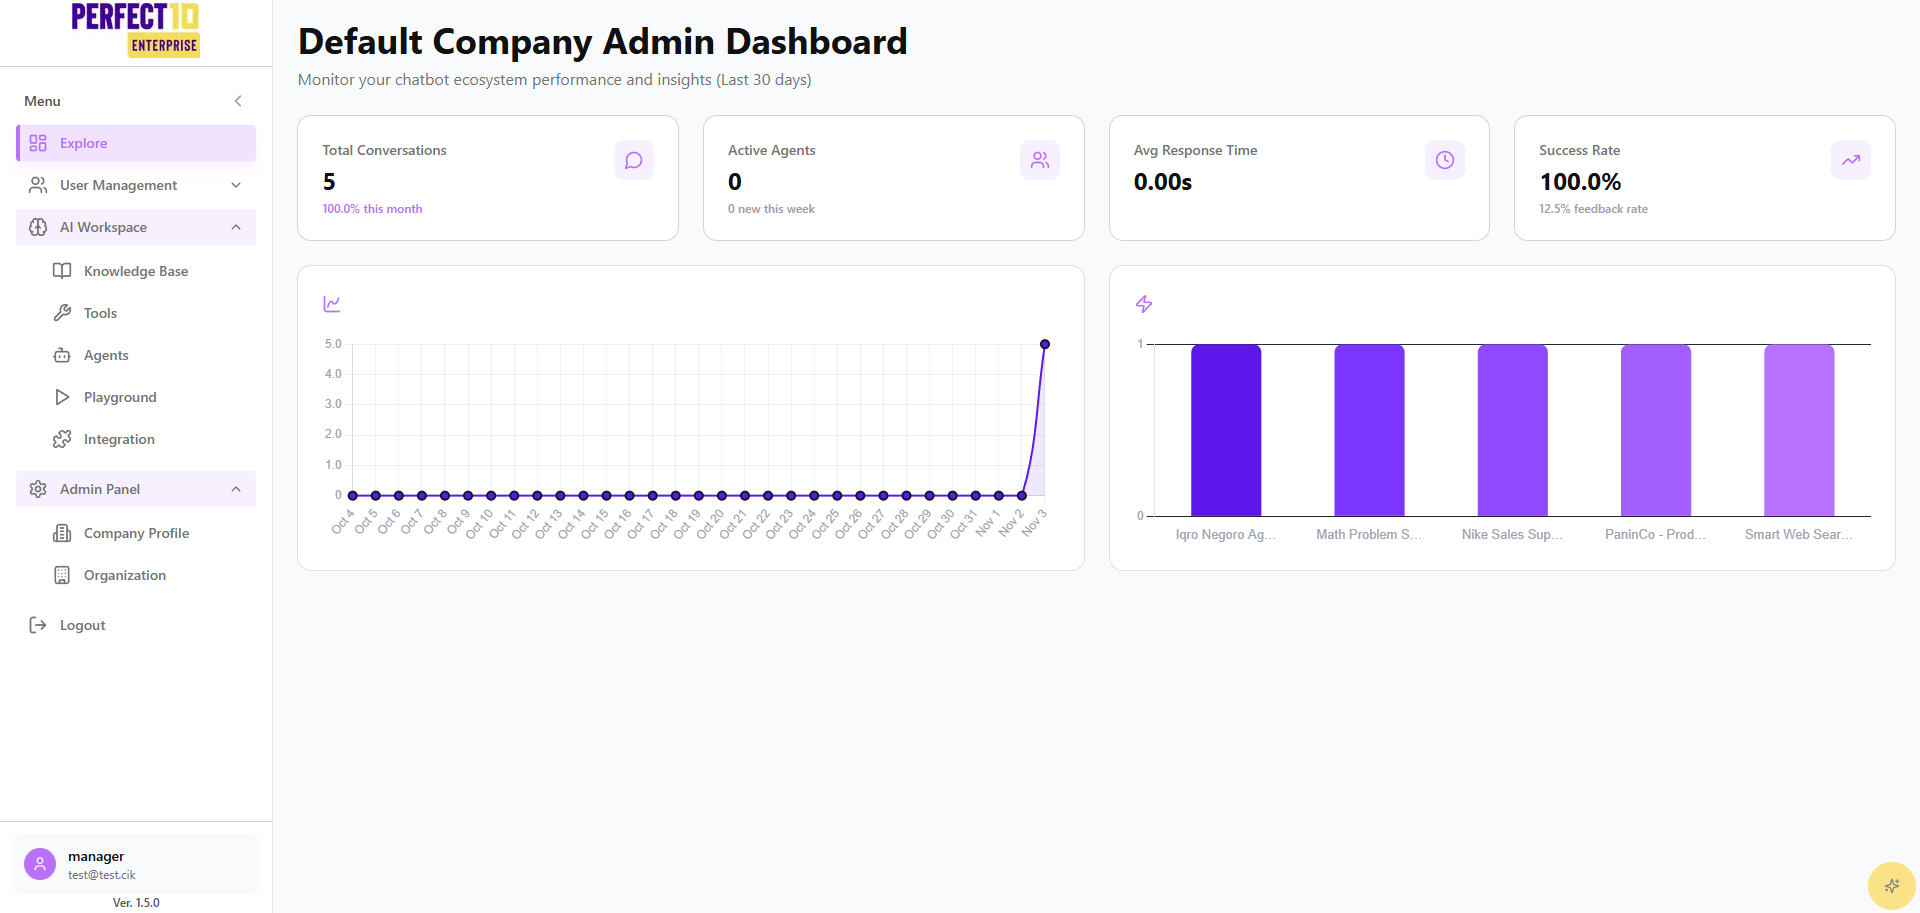Viewport: 1920px width, 913px height.
Task: Click the Playground play icon
Action: point(62,397)
